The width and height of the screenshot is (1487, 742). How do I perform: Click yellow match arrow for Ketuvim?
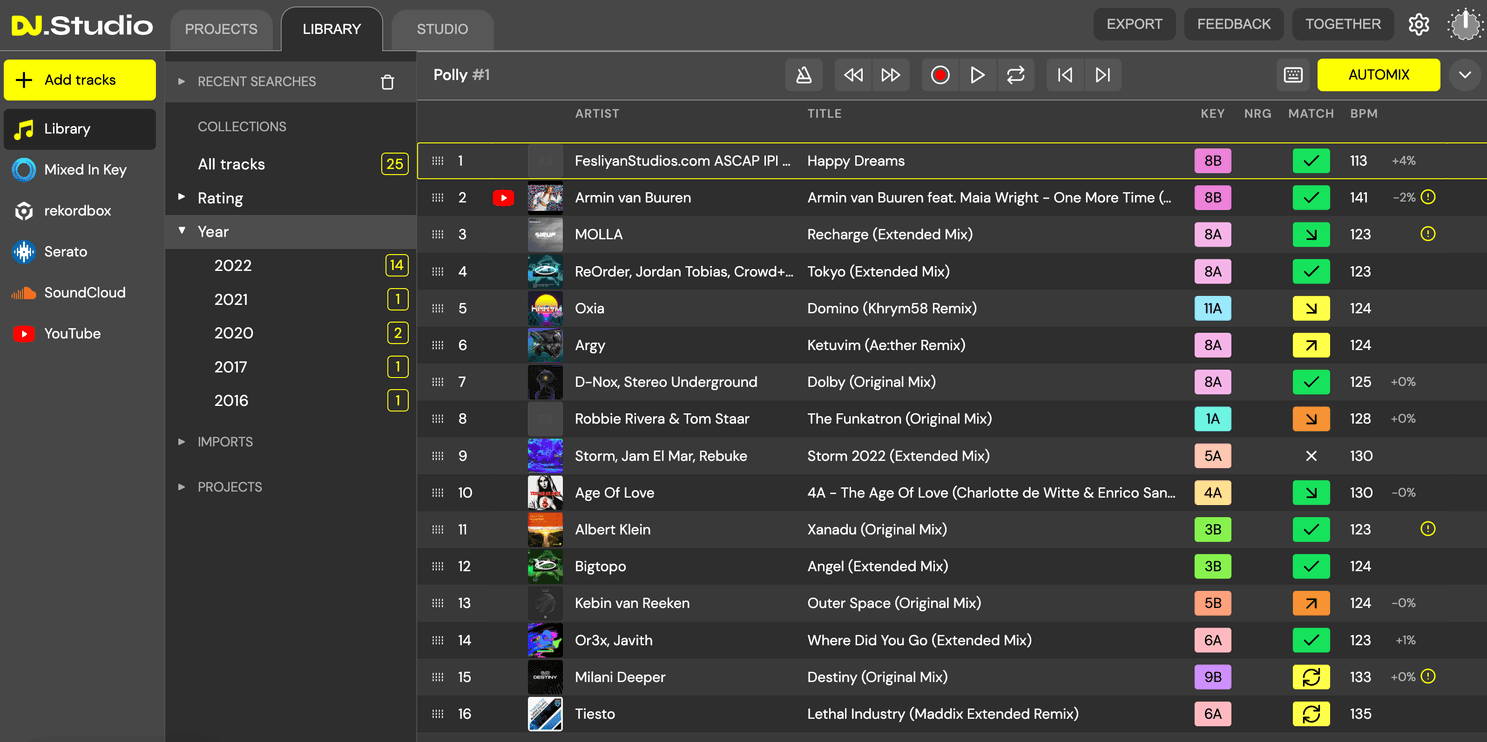point(1311,345)
